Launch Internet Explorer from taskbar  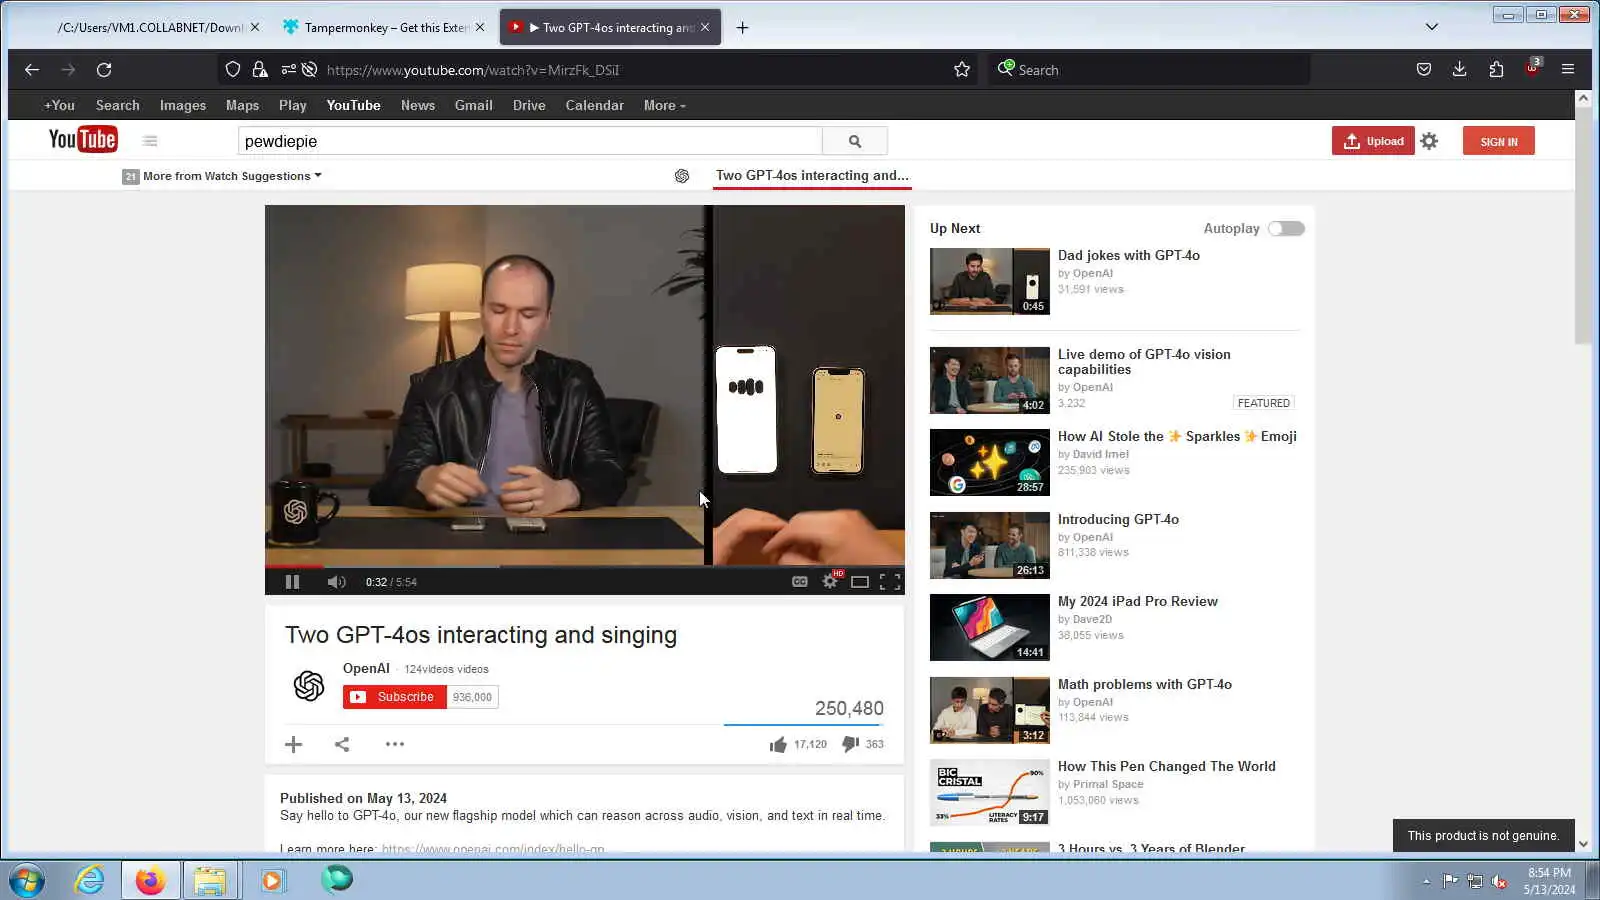pyautogui.click(x=90, y=880)
